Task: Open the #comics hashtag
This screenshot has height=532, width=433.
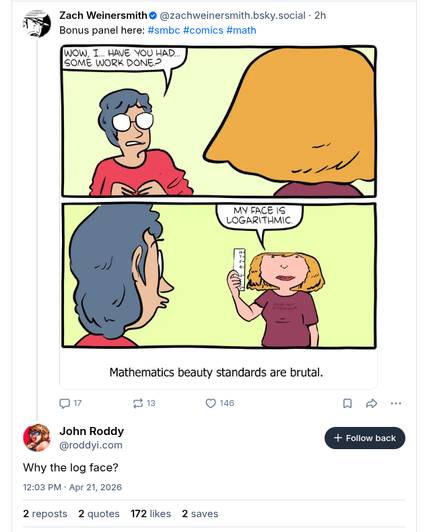Action: 203,30
